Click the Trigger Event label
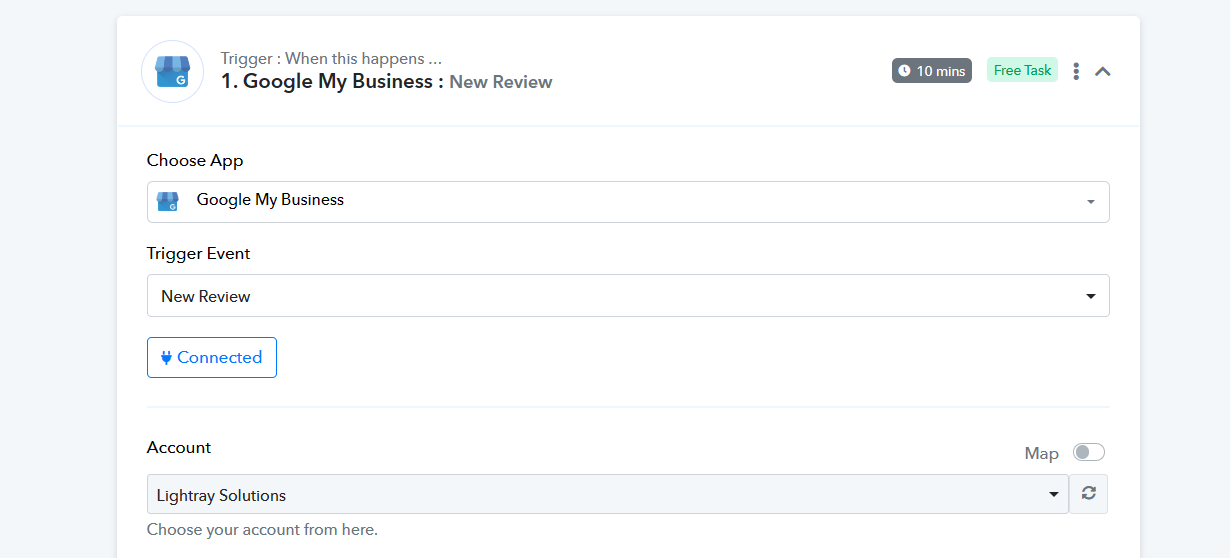This screenshot has width=1230, height=558. coord(198,254)
